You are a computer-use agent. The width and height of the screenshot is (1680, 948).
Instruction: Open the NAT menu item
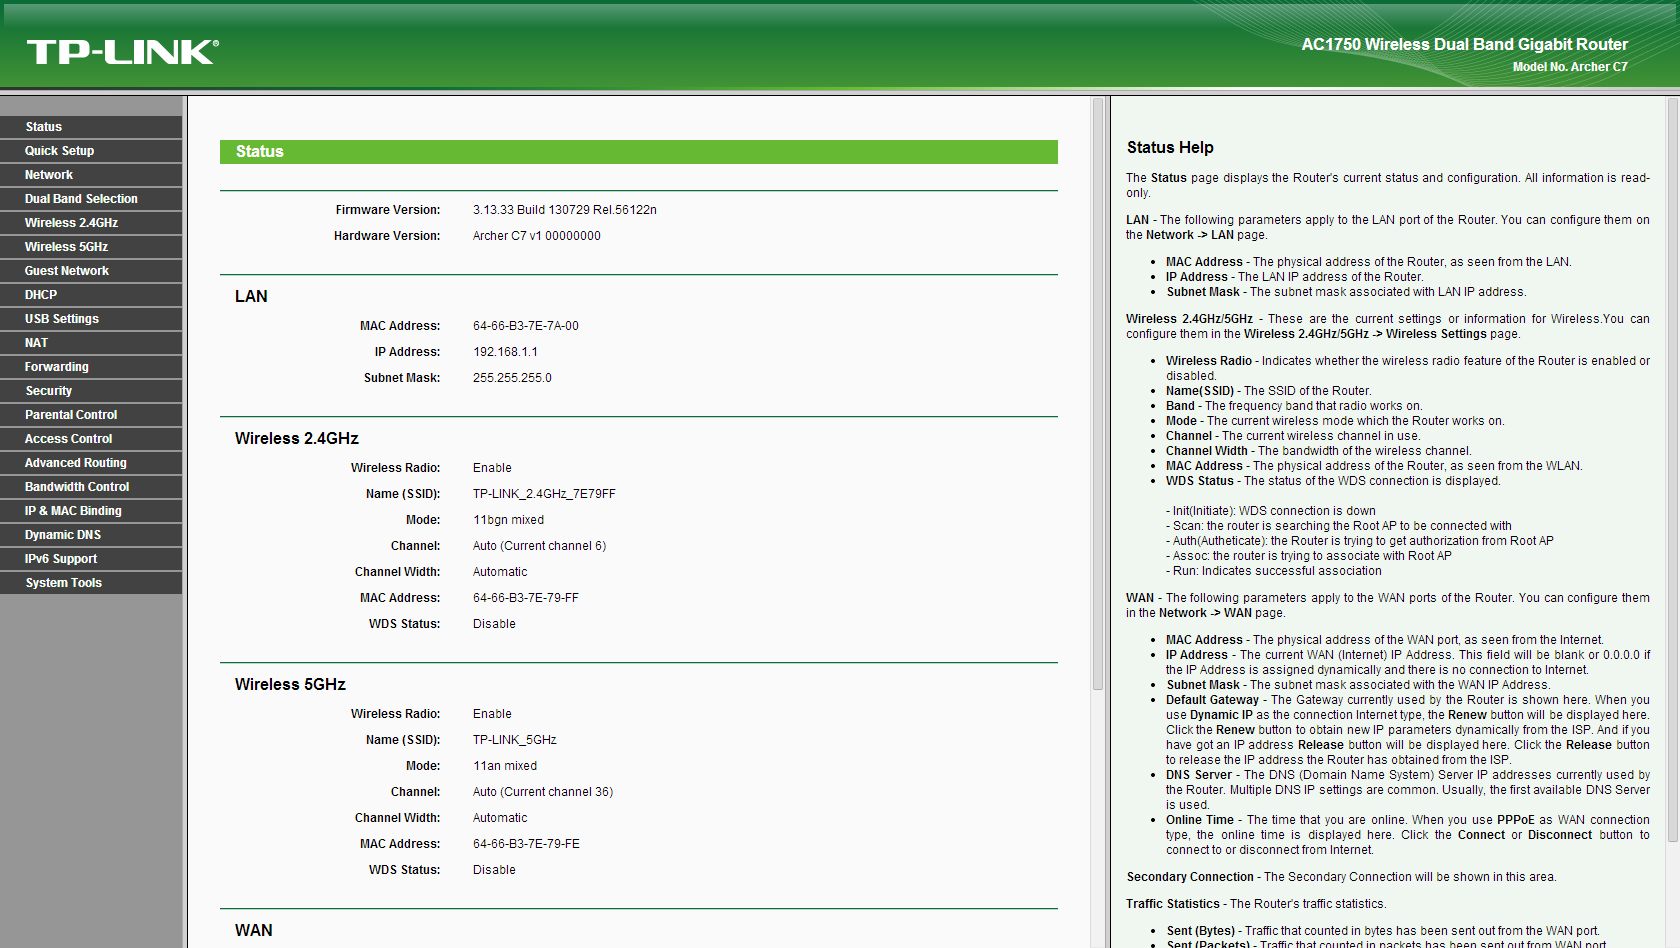[91, 343]
